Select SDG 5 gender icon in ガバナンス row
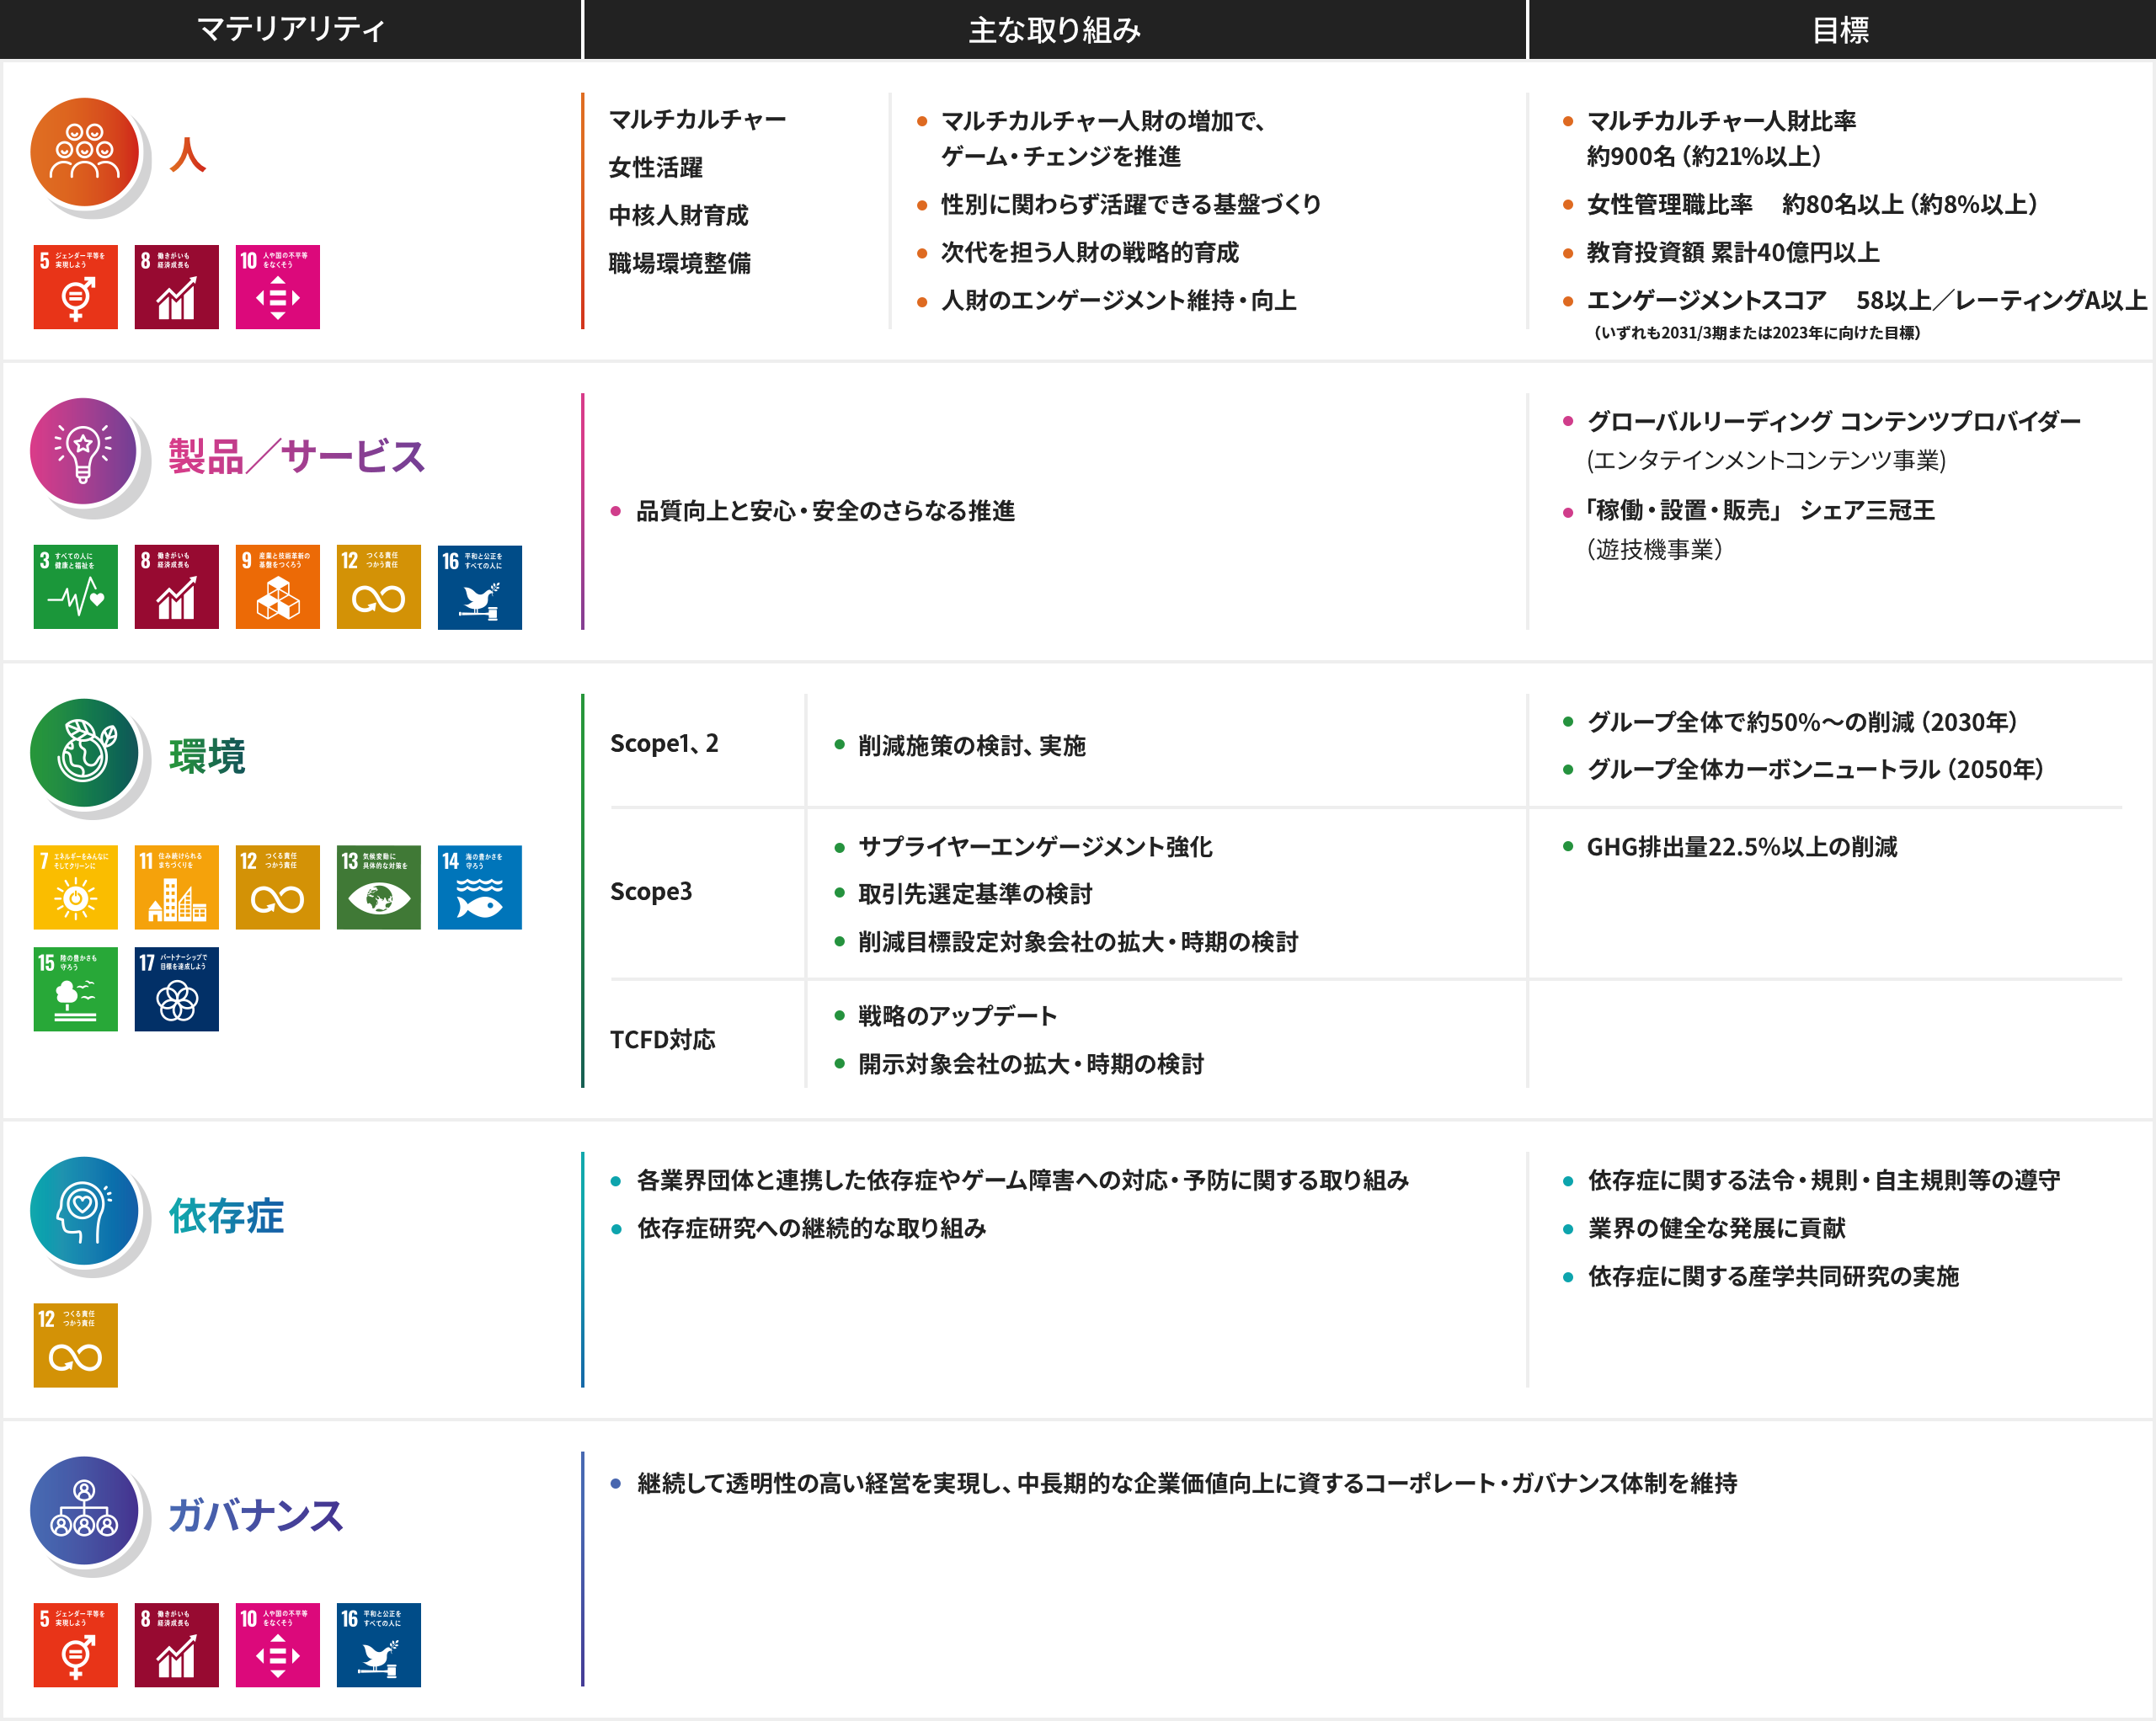Viewport: 2156px width, 1721px height. pos(76,1645)
